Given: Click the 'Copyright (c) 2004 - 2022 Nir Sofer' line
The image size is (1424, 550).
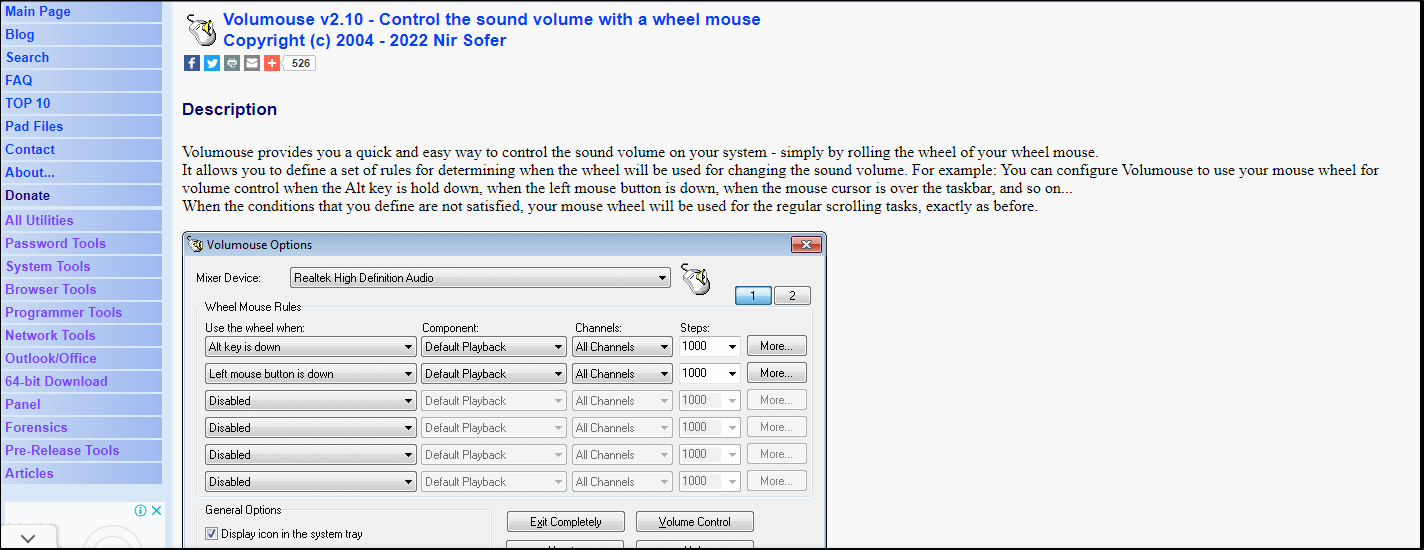Looking at the screenshot, I should 365,40.
